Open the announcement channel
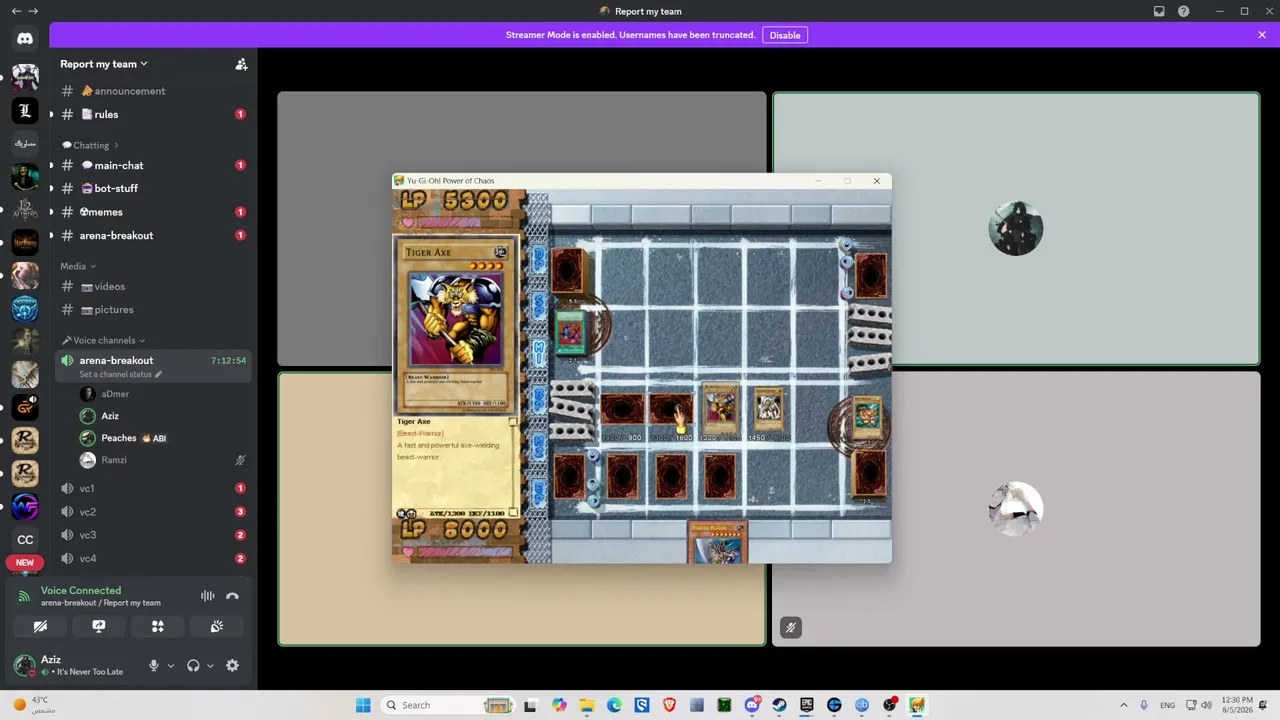This screenshot has width=1280, height=720. click(x=153, y=91)
